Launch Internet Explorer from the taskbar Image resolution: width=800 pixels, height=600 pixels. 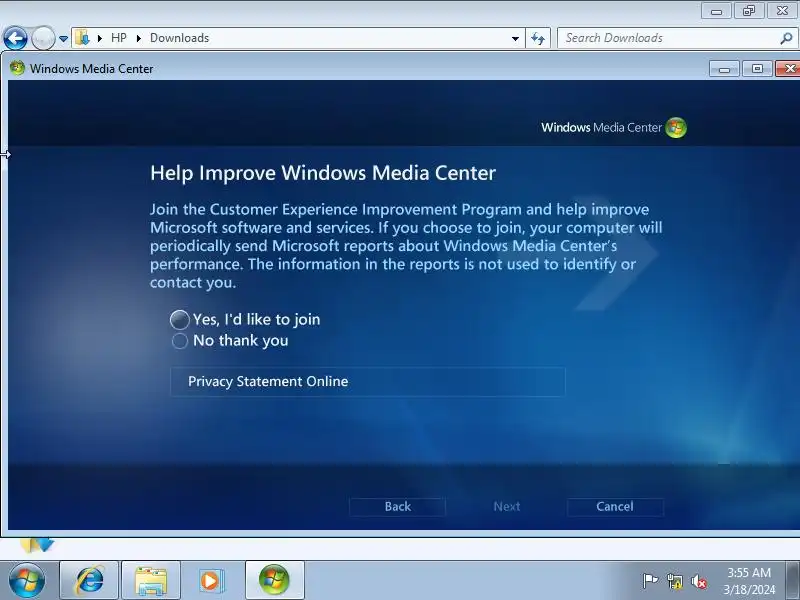pyautogui.click(x=89, y=580)
